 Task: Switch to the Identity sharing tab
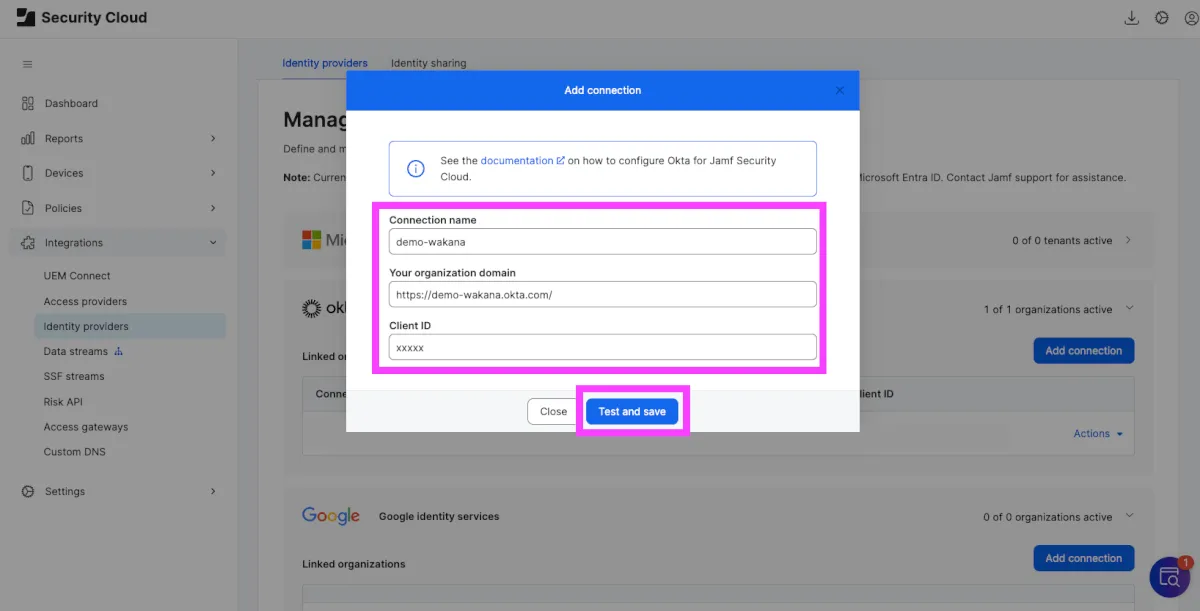click(428, 63)
